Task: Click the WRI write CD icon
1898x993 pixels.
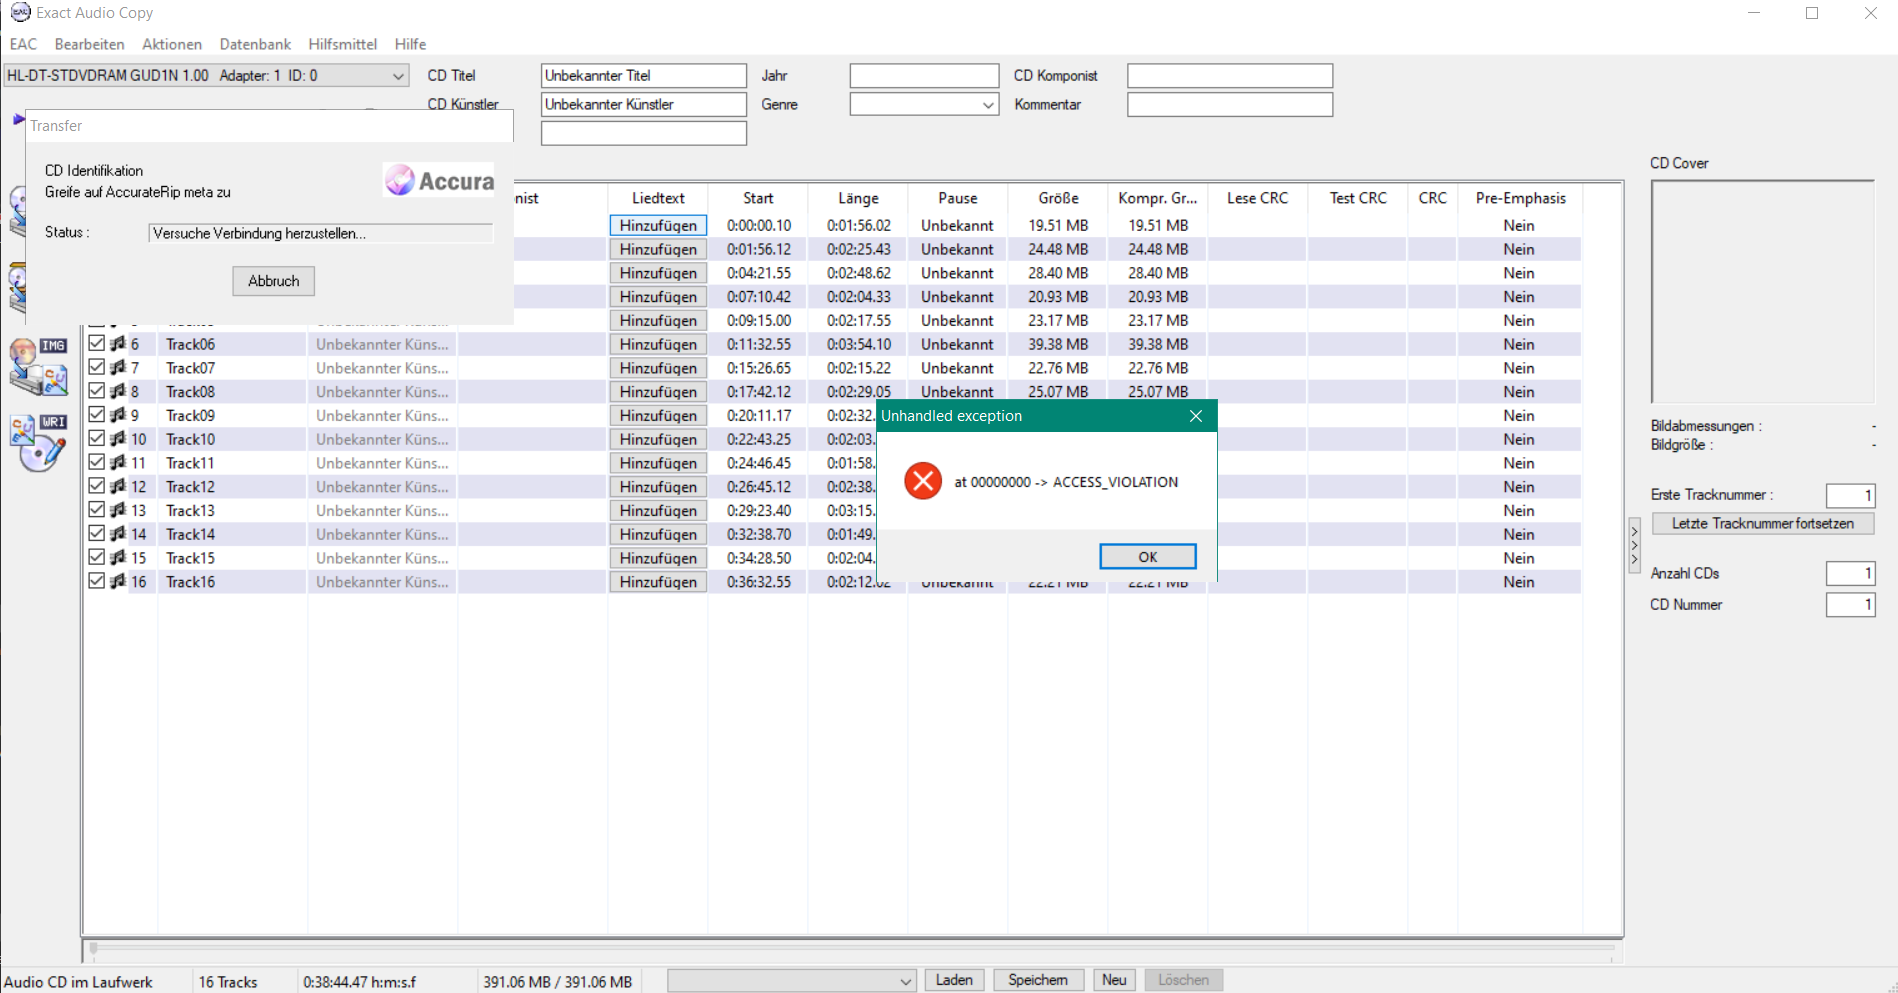Action: pos(39,443)
